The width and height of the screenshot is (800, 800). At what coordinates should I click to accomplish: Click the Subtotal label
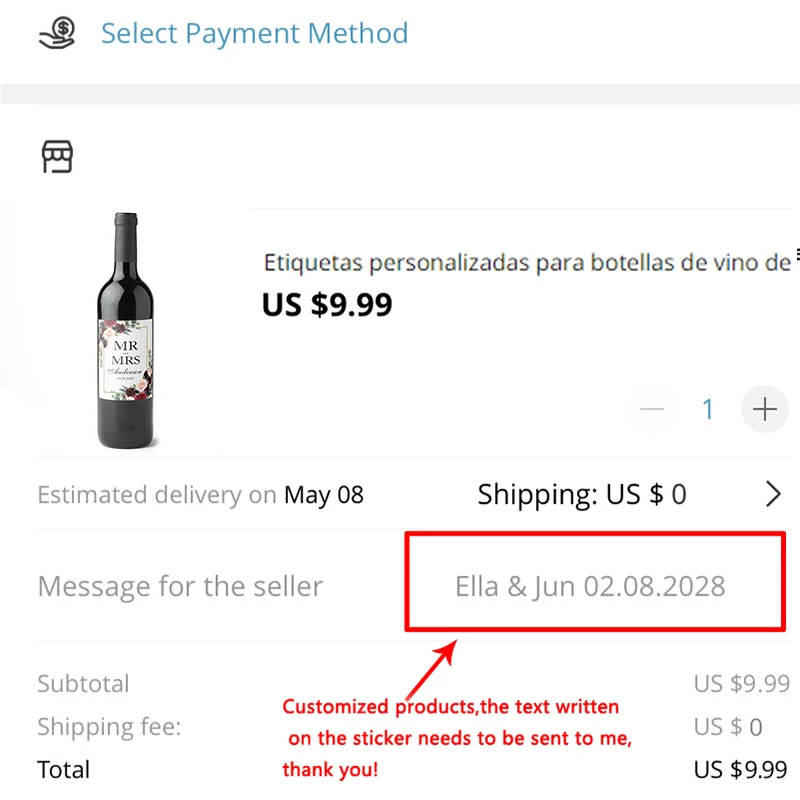coord(83,684)
